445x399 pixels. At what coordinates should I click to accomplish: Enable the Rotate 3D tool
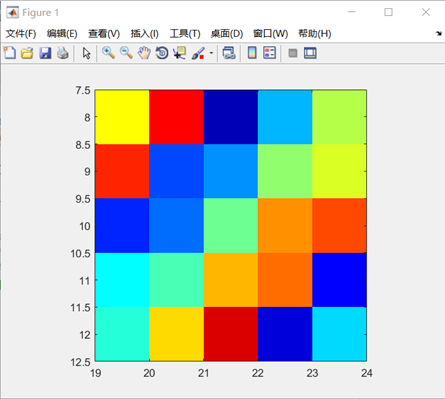162,53
